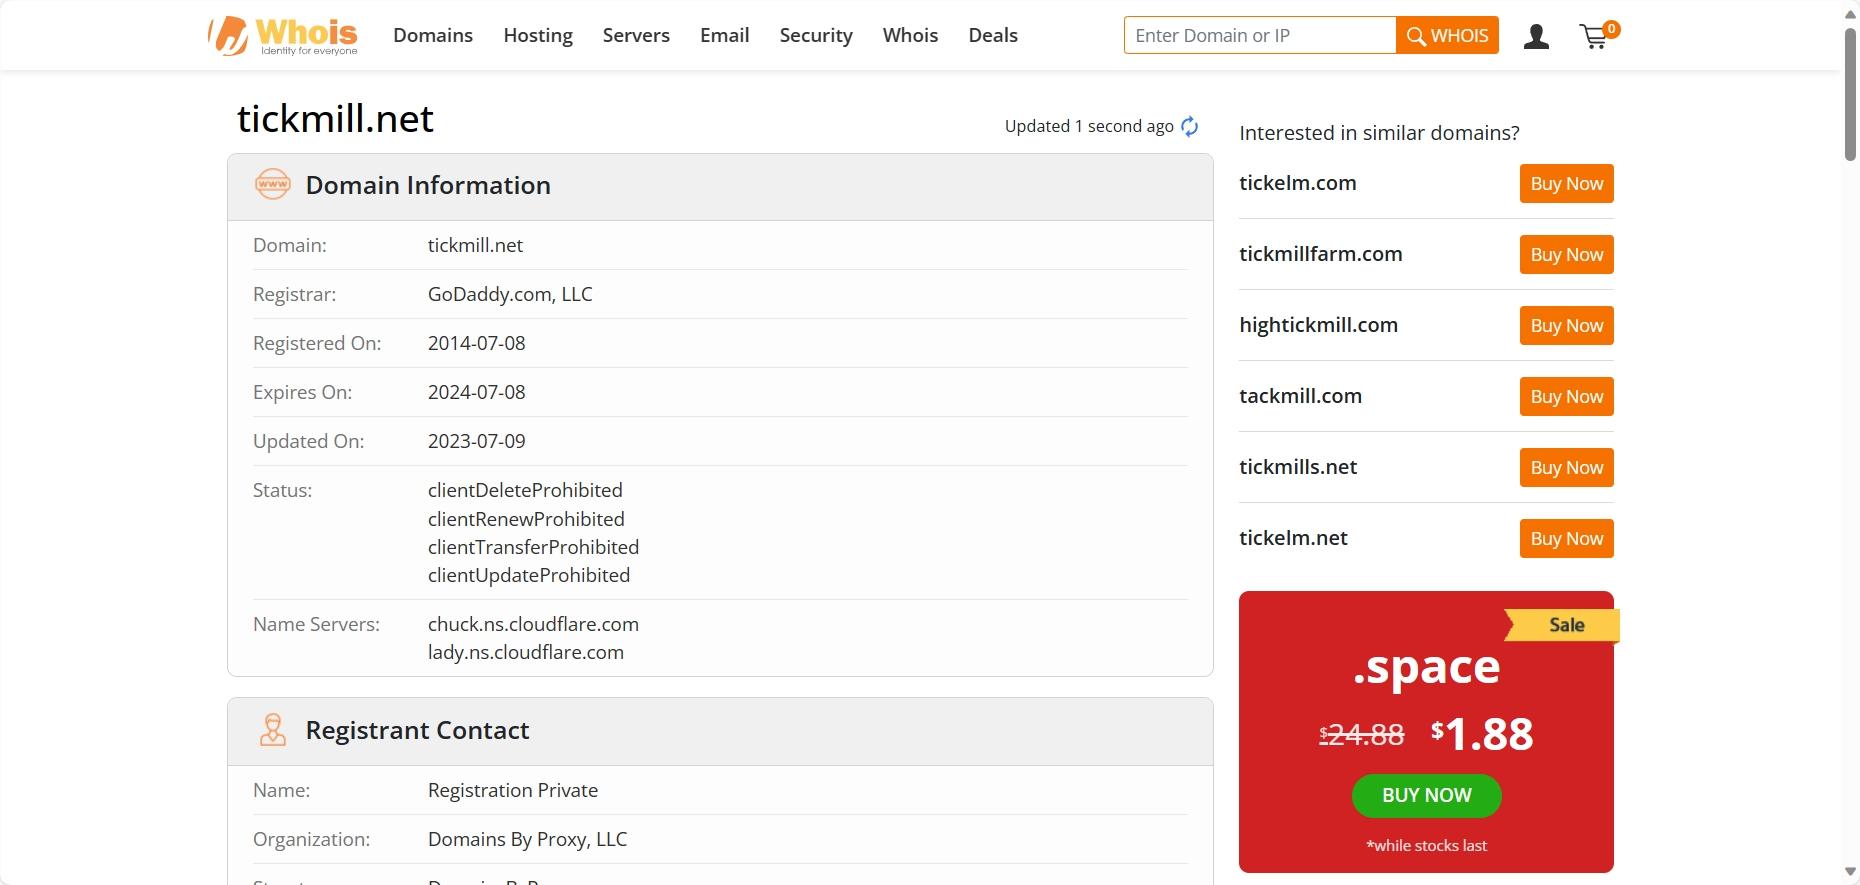This screenshot has height=885, width=1860.
Task: Buy Now for tickelm.net
Action: tap(1567, 539)
